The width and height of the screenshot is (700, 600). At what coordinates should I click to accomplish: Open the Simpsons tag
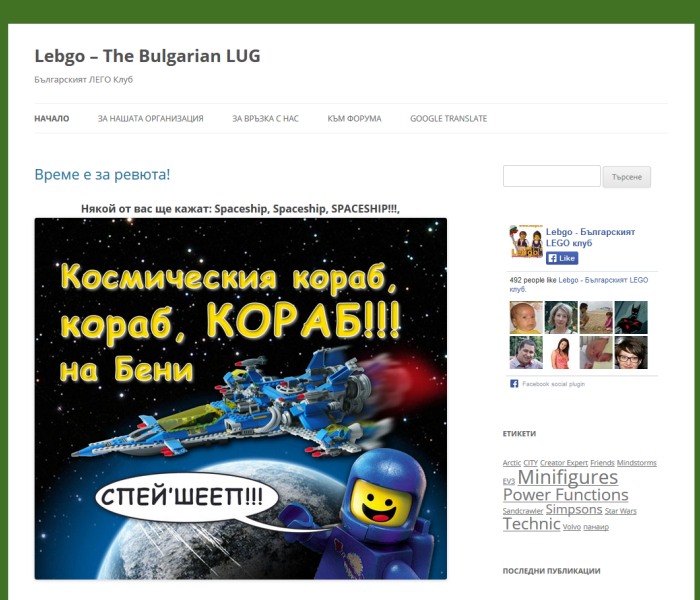[574, 509]
